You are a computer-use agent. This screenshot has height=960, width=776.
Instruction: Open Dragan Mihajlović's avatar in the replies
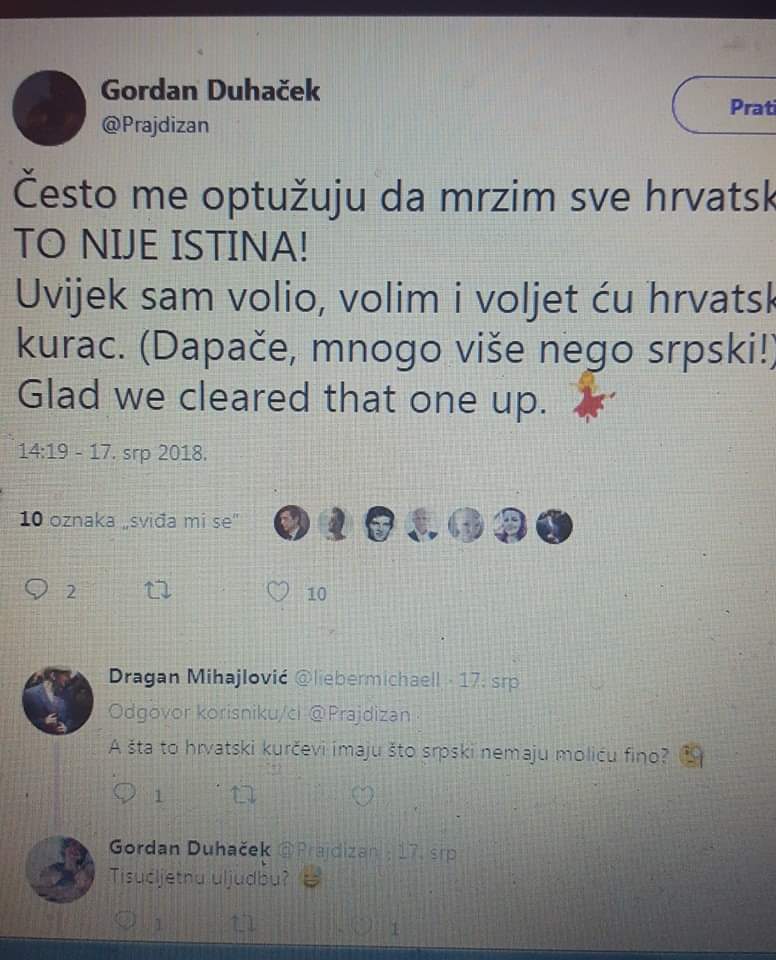tap(58, 700)
